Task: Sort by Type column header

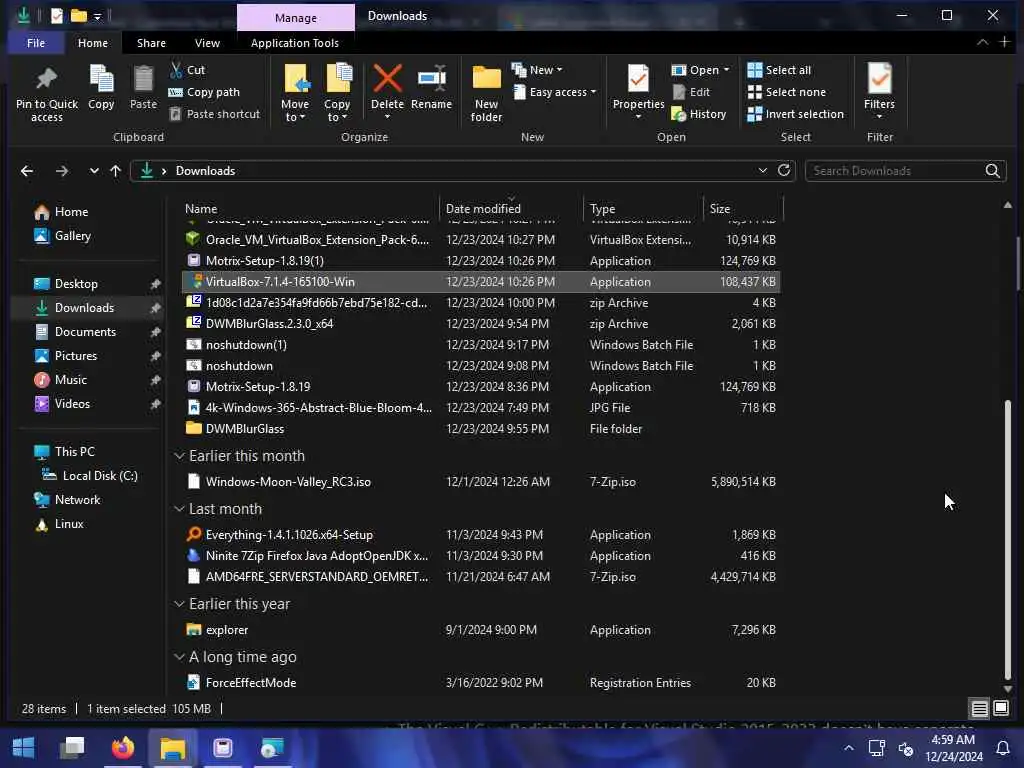Action: tap(643, 208)
